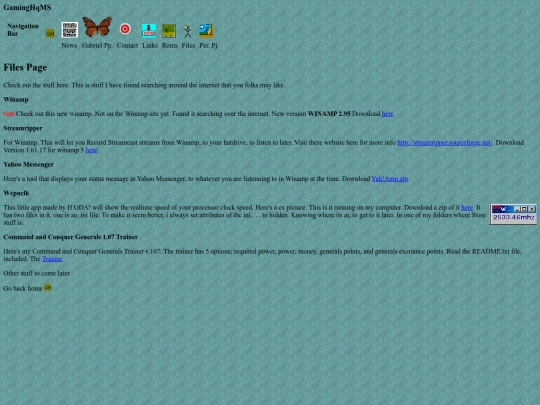Click the Command and Conquer Generals 1.07 Trainer heading
Screen dimensions: 540x405
(71, 237)
